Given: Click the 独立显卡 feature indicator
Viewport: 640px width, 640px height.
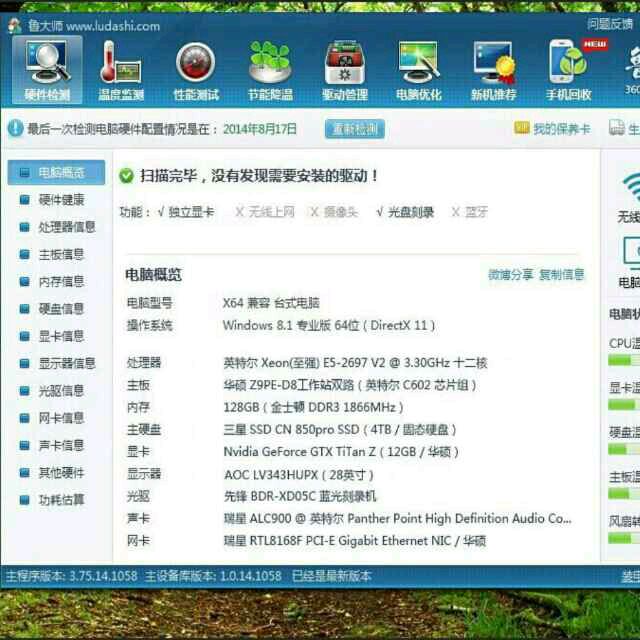Looking at the screenshot, I should click(186, 212).
